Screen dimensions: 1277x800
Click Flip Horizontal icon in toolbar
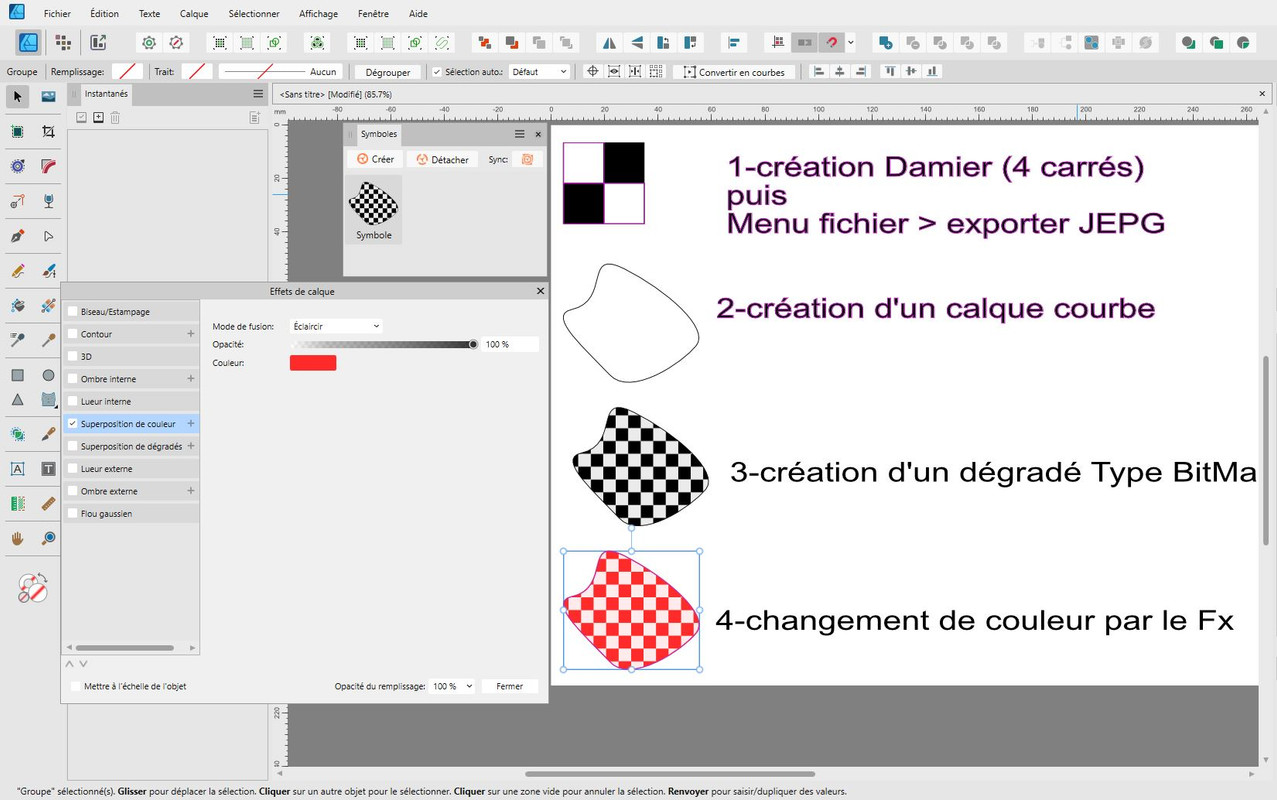(x=608, y=42)
